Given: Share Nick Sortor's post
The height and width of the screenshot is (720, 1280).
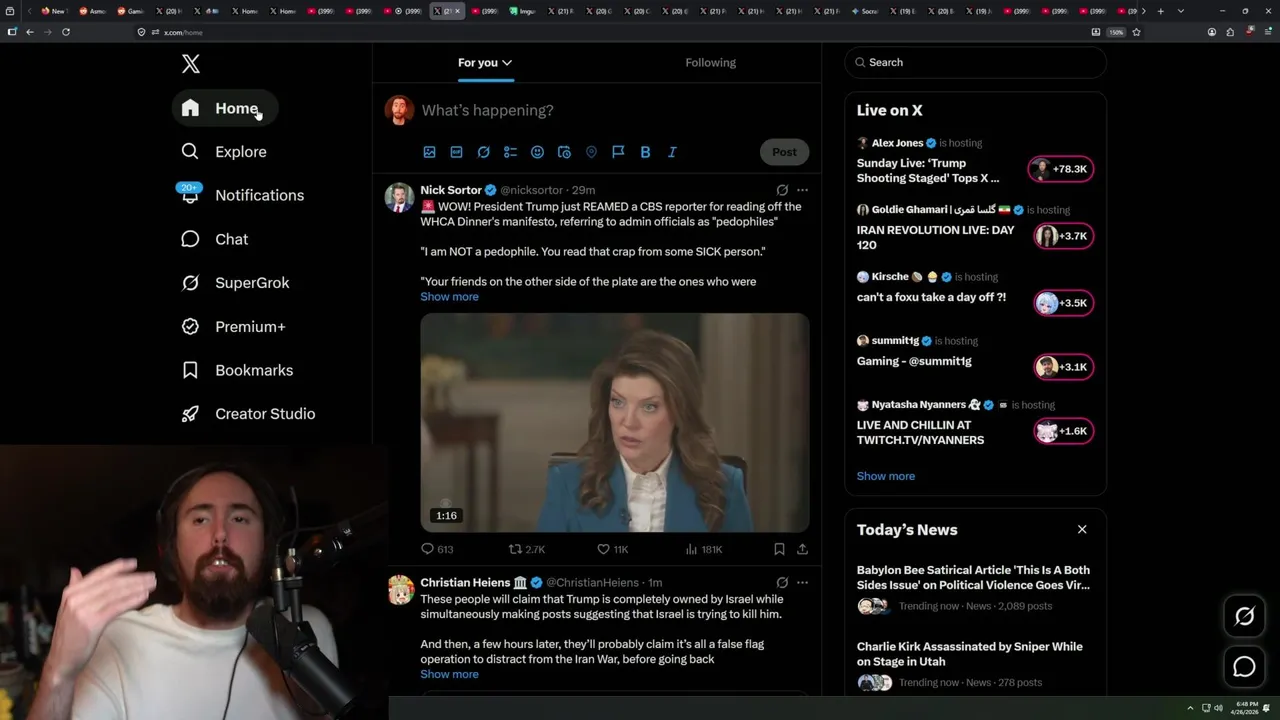Looking at the screenshot, I should (802, 549).
